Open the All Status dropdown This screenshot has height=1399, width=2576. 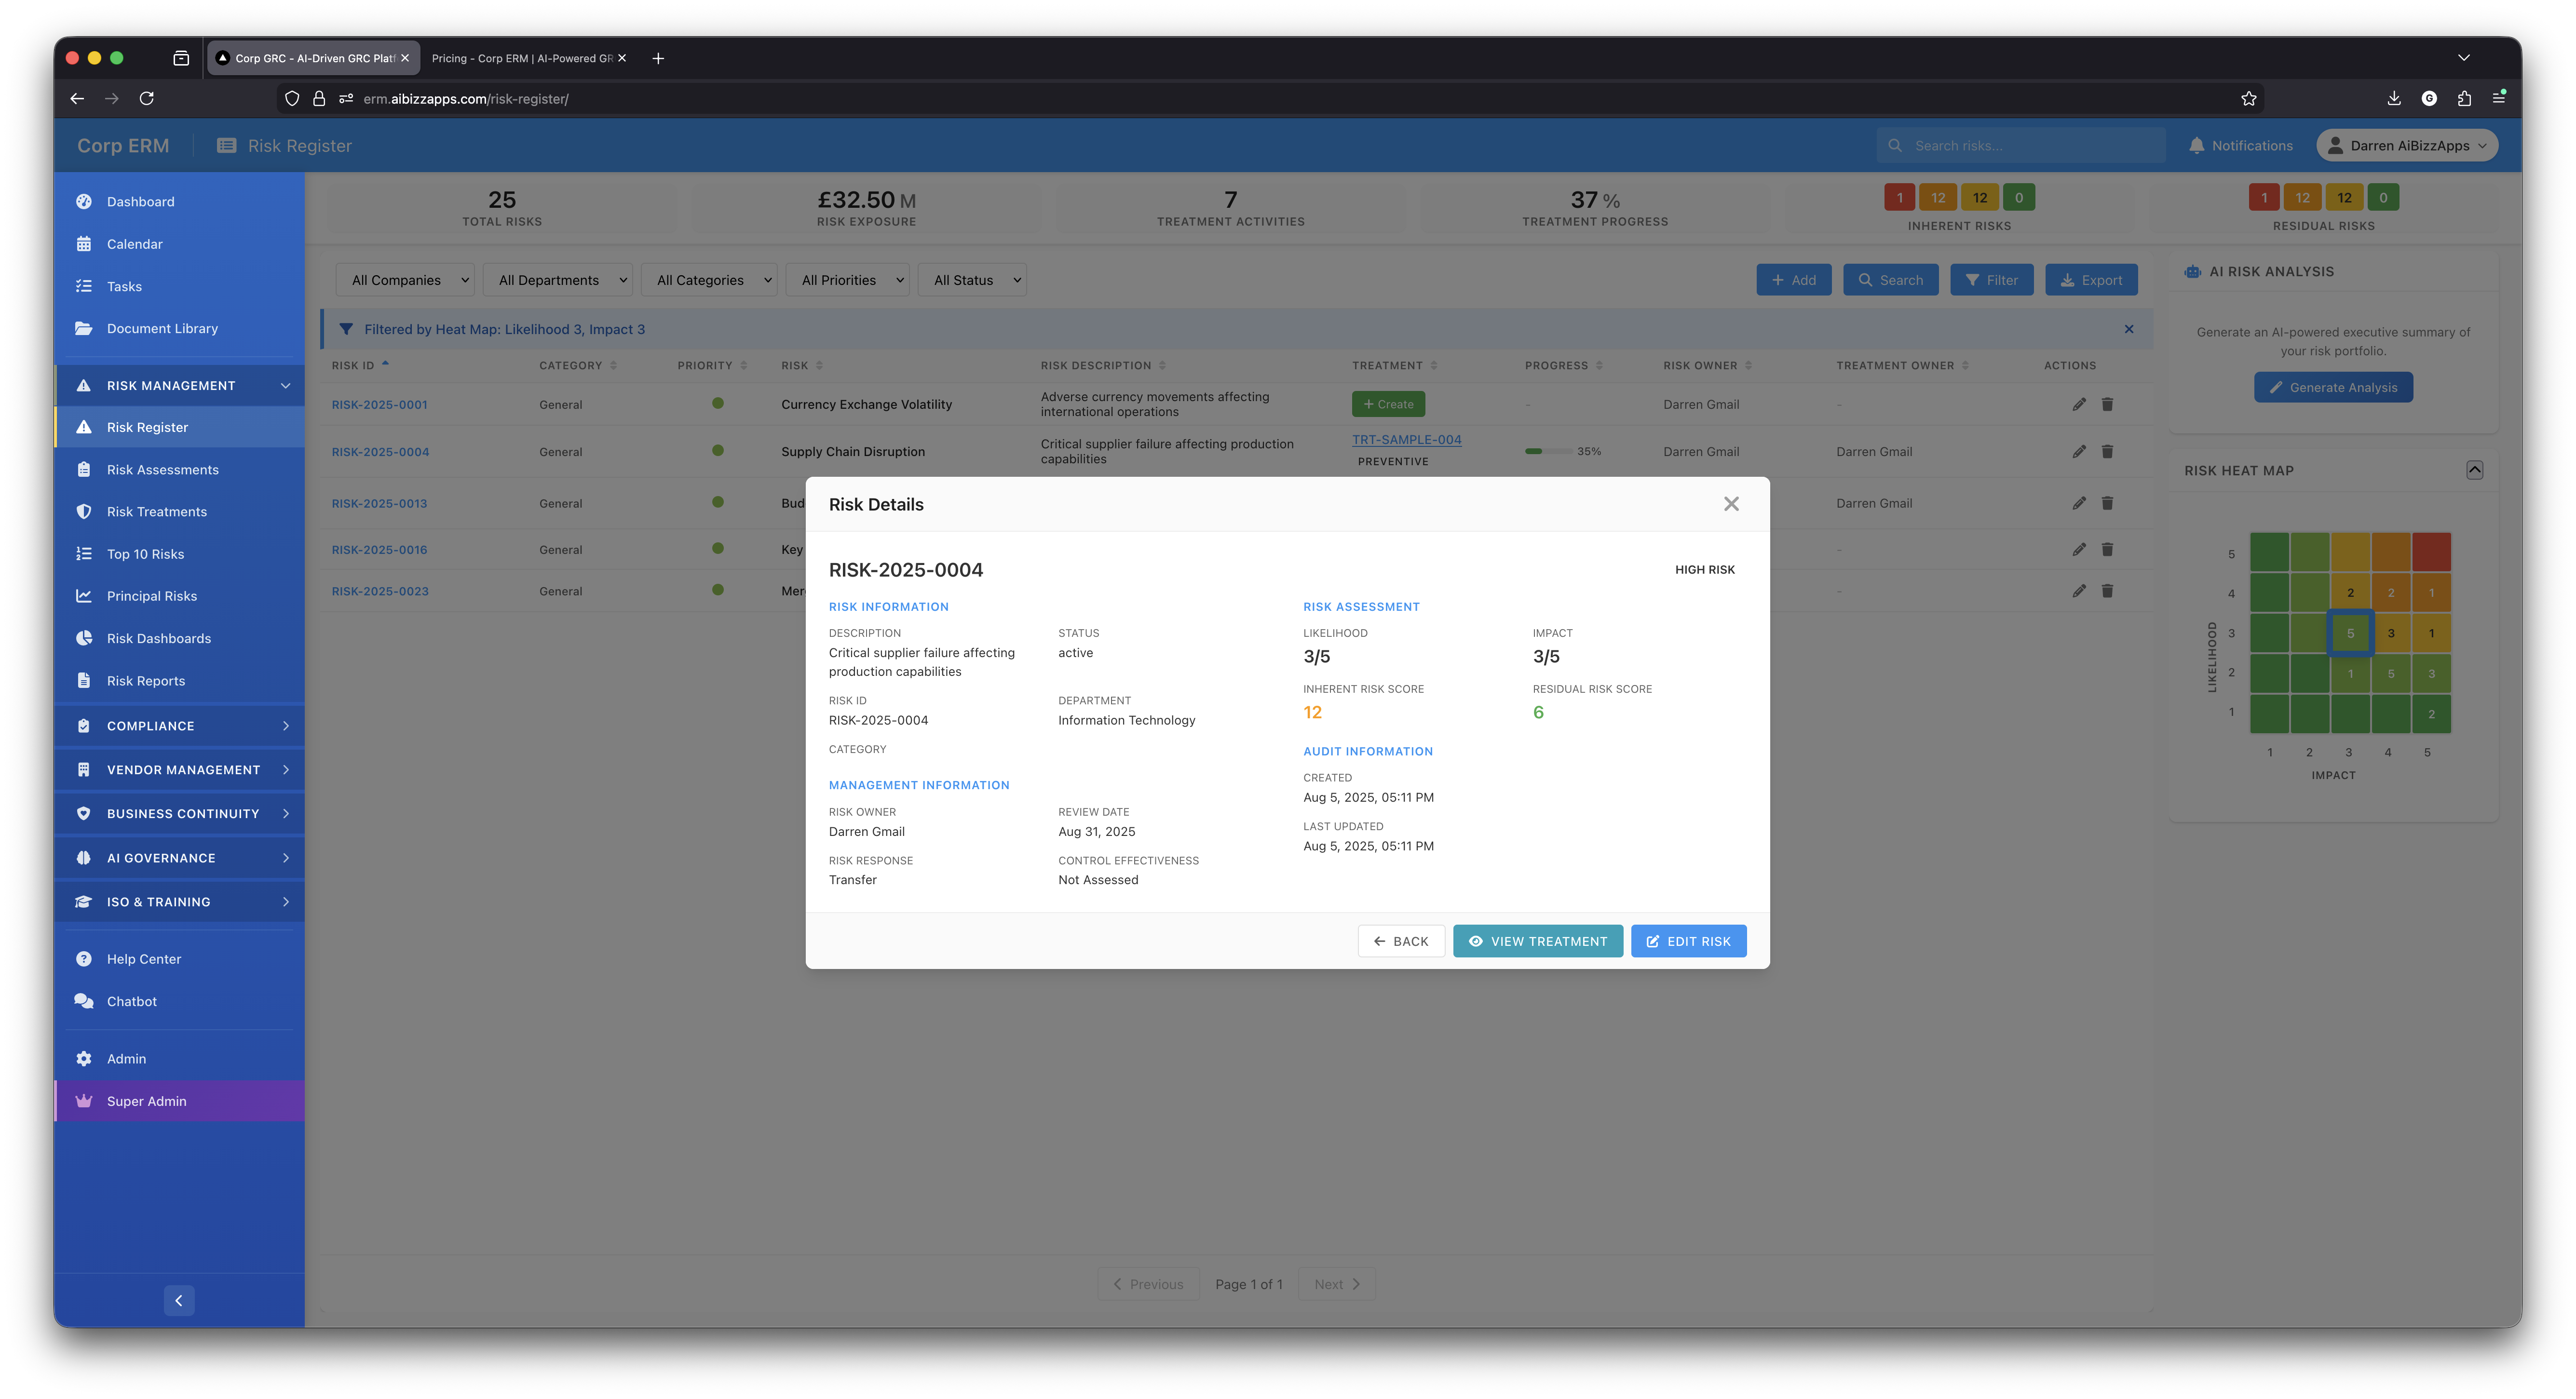pos(973,280)
